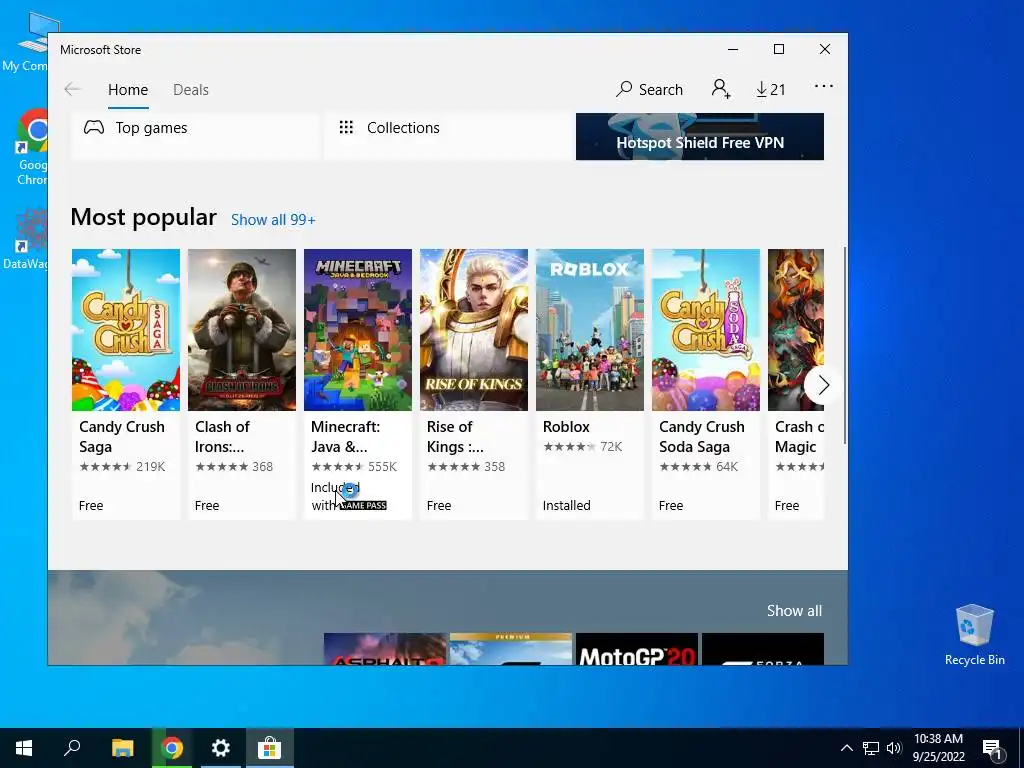Click the Most popular heading
The height and width of the screenshot is (768, 1024).
(x=143, y=217)
